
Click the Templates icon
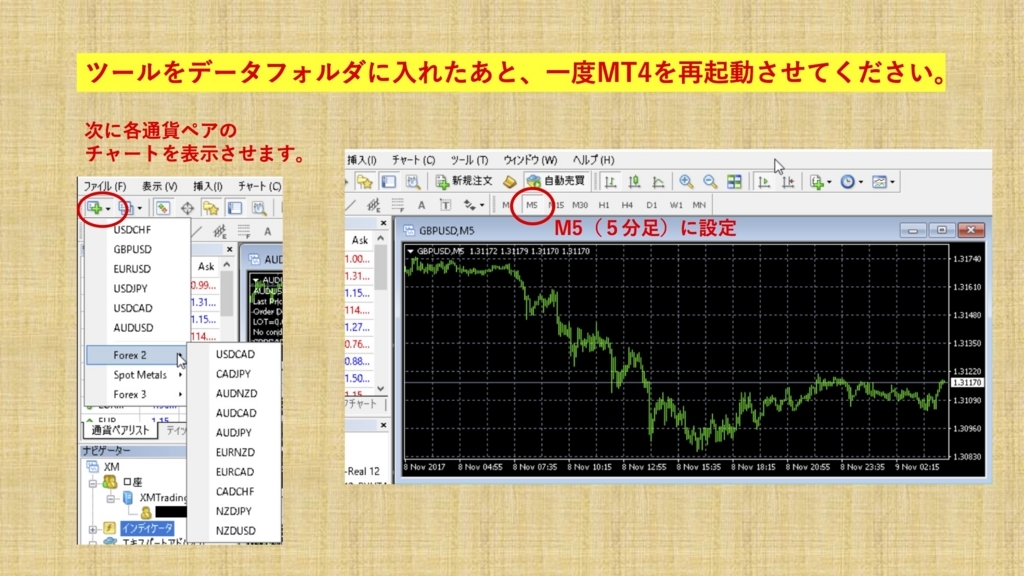click(879, 182)
